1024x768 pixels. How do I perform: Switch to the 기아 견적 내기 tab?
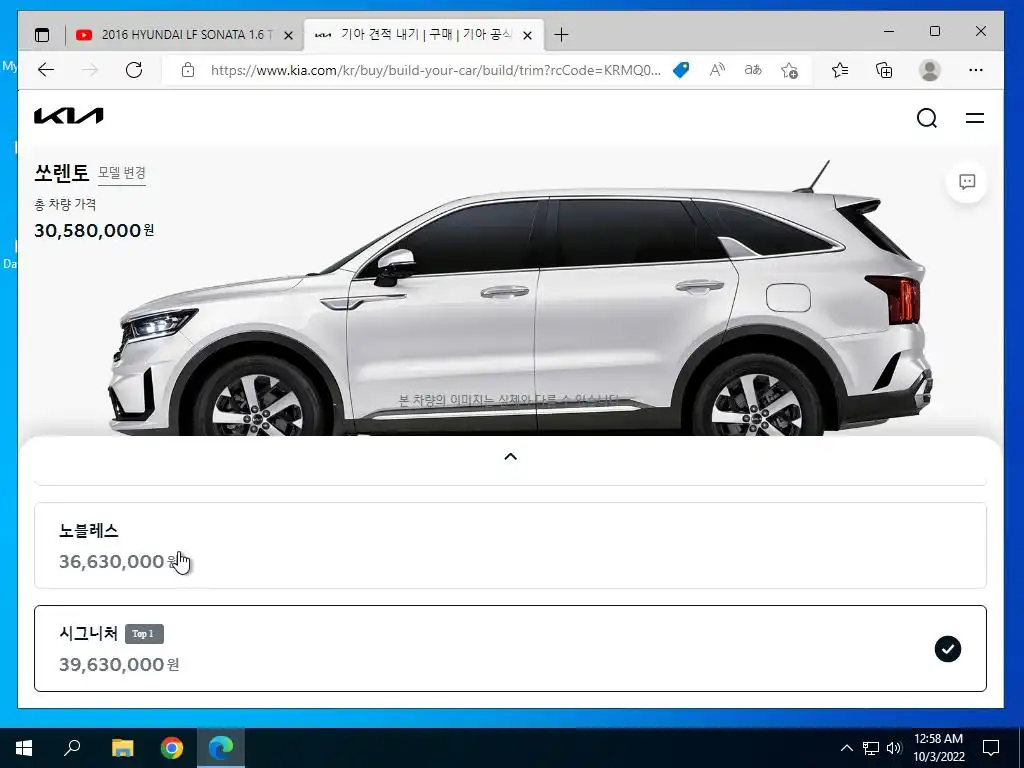(423, 35)
